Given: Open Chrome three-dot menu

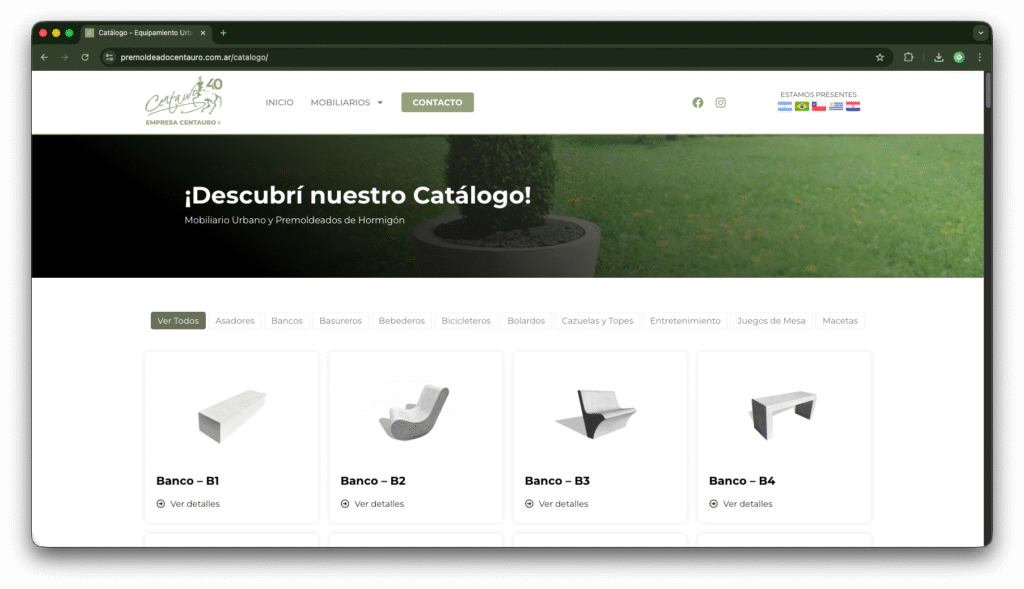Looking at the screenshot, I should [979, 57].
